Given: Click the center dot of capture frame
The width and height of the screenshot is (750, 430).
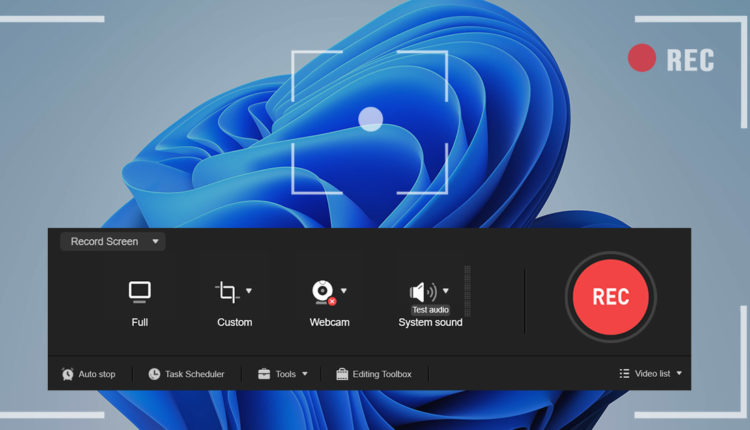Looking at the screenshot, I should pyautogui.click(x=371, y=120).
